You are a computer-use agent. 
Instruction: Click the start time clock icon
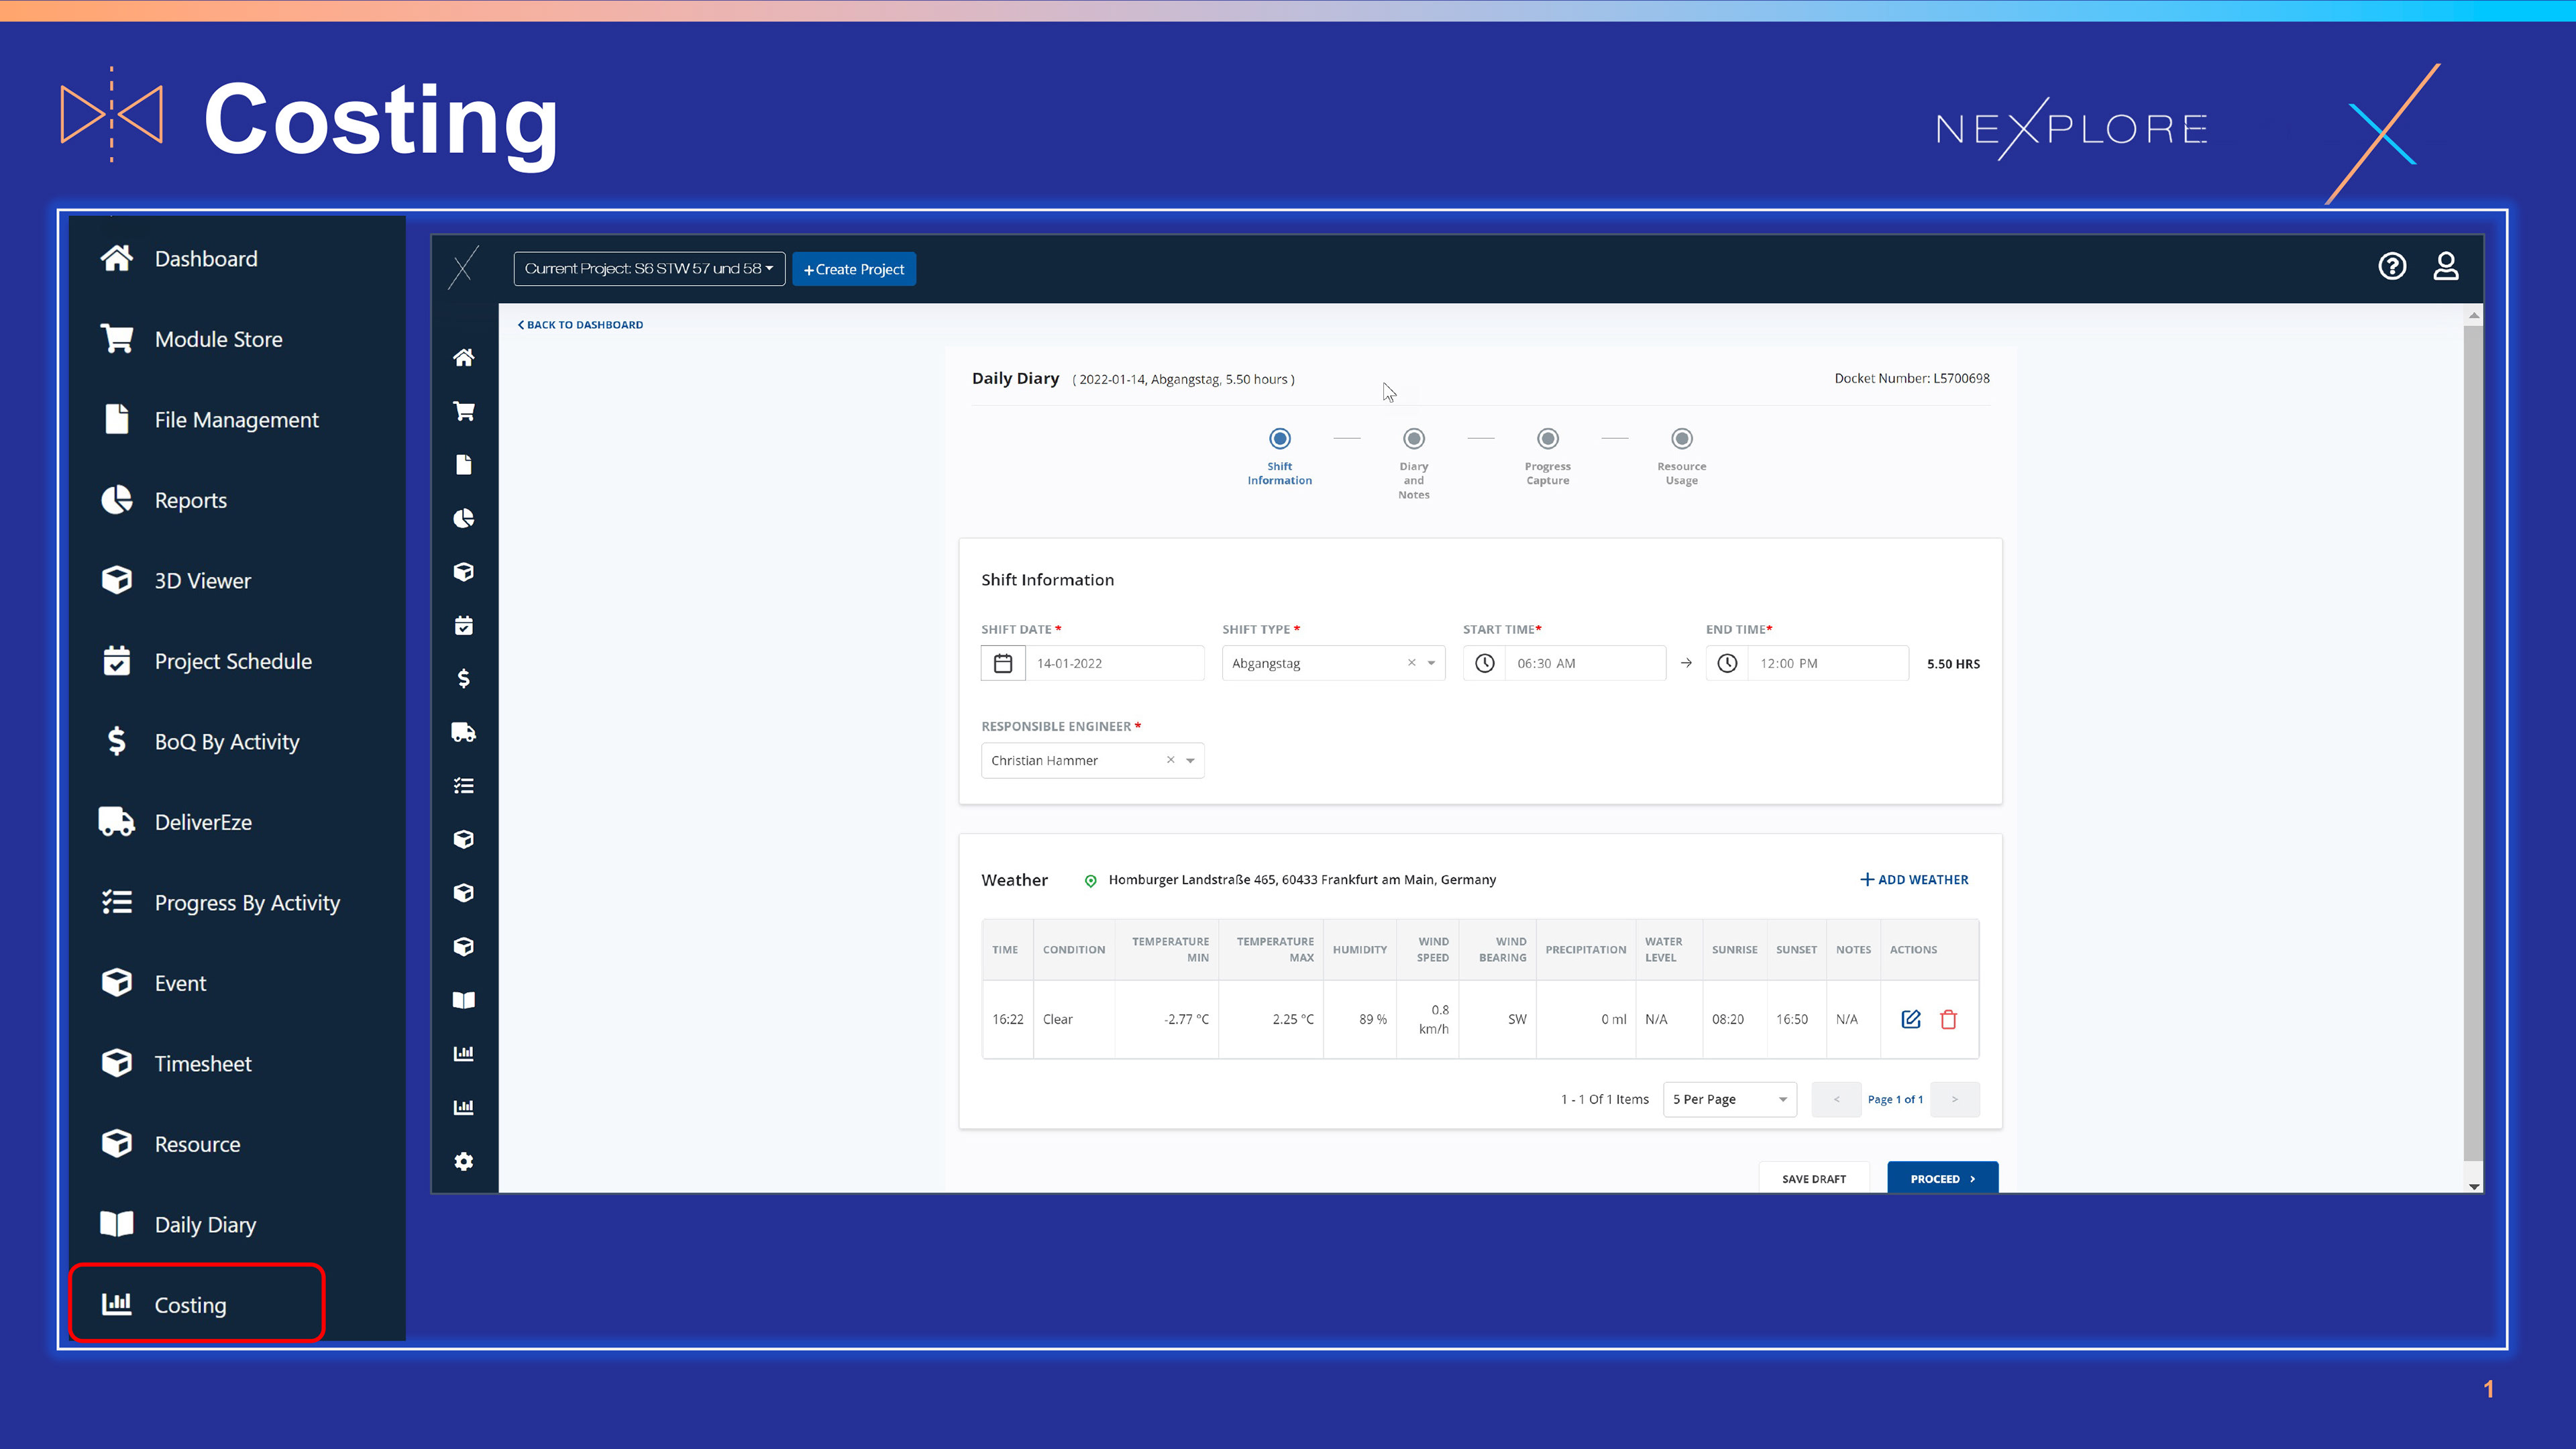pos(1484,663)
